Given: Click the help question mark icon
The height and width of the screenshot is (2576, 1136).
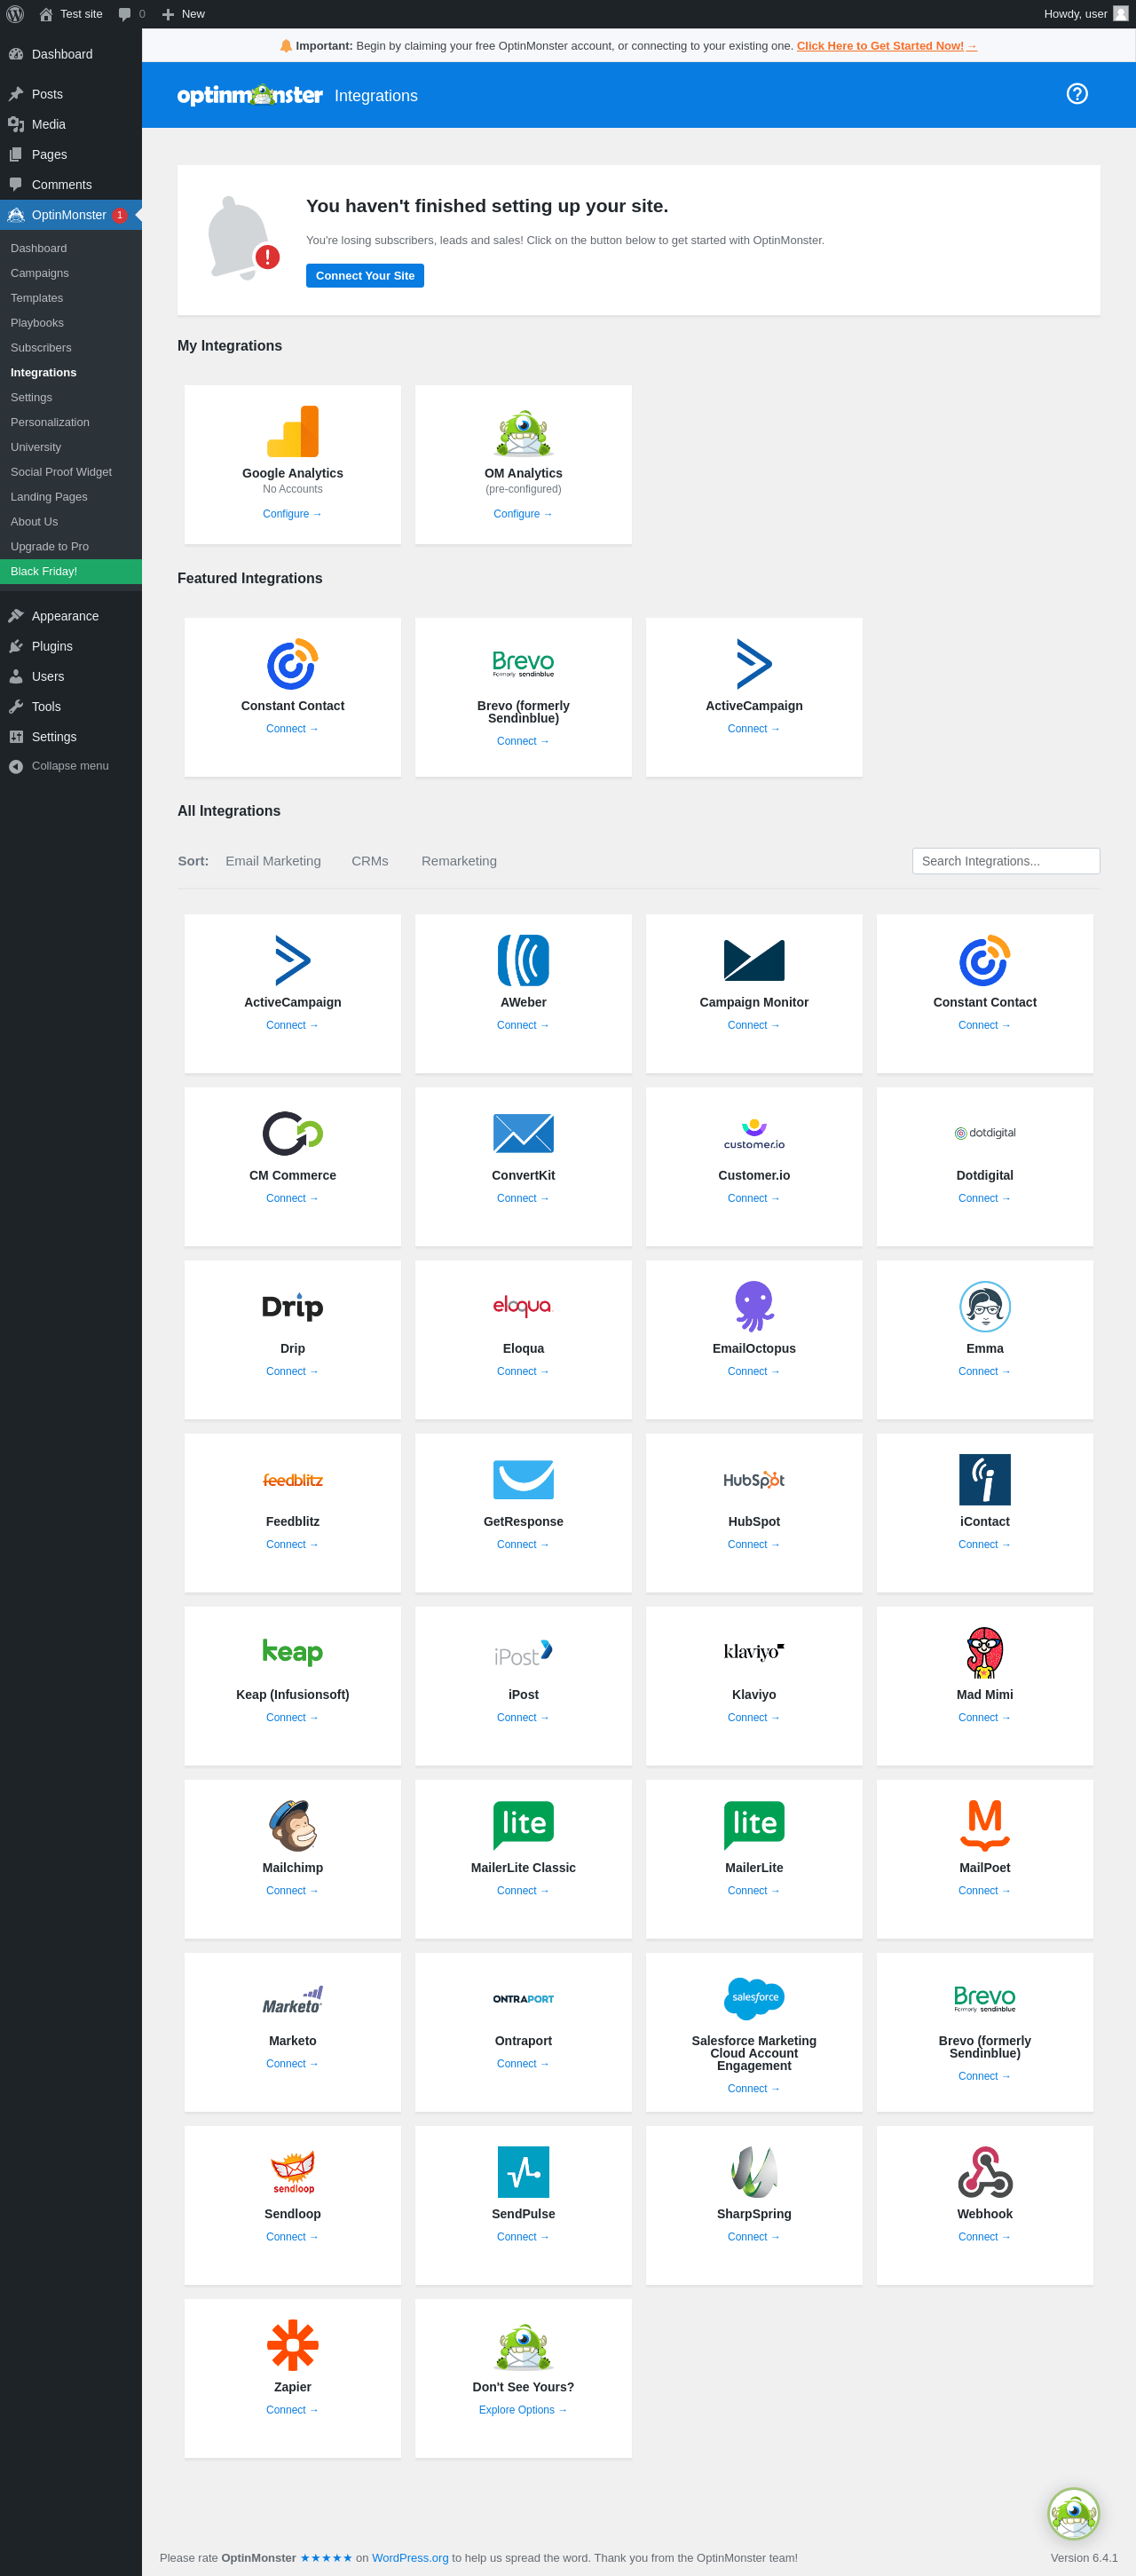Looking at the screenshot, I should tap(1076, 94).
